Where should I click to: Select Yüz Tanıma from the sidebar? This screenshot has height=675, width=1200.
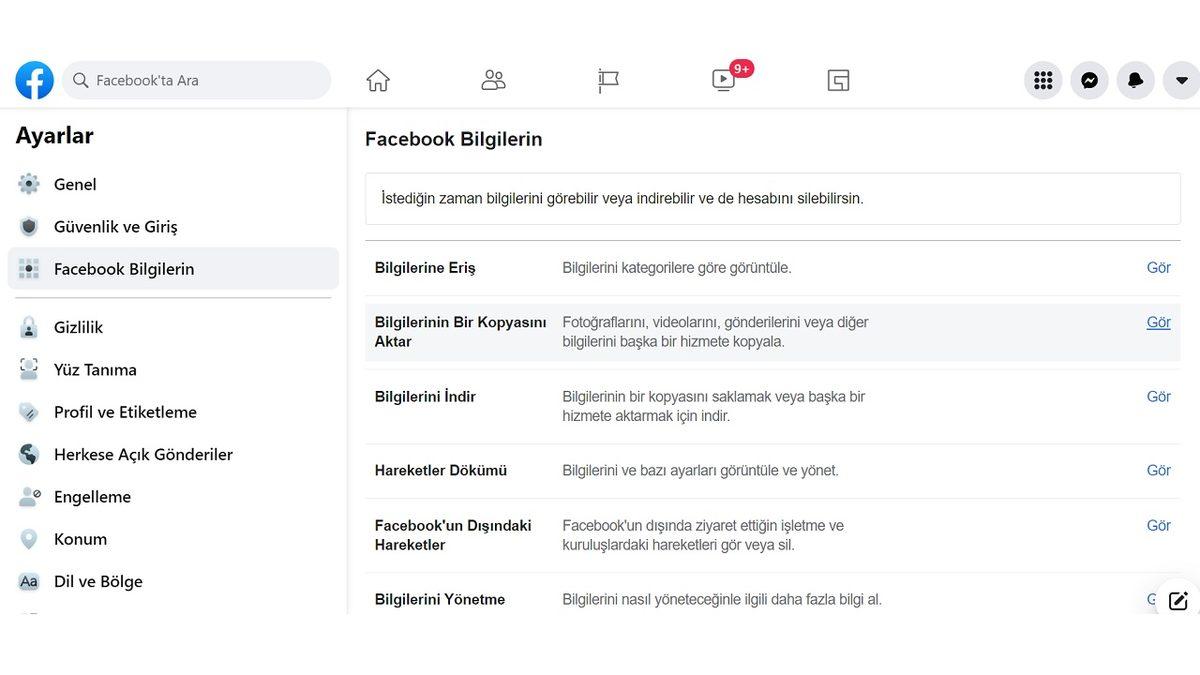[x=95, y=369]
